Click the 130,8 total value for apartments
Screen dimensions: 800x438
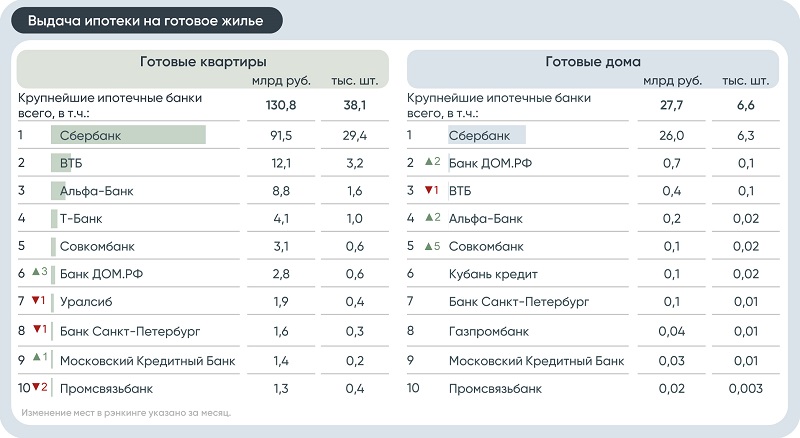tap(281, 105)
